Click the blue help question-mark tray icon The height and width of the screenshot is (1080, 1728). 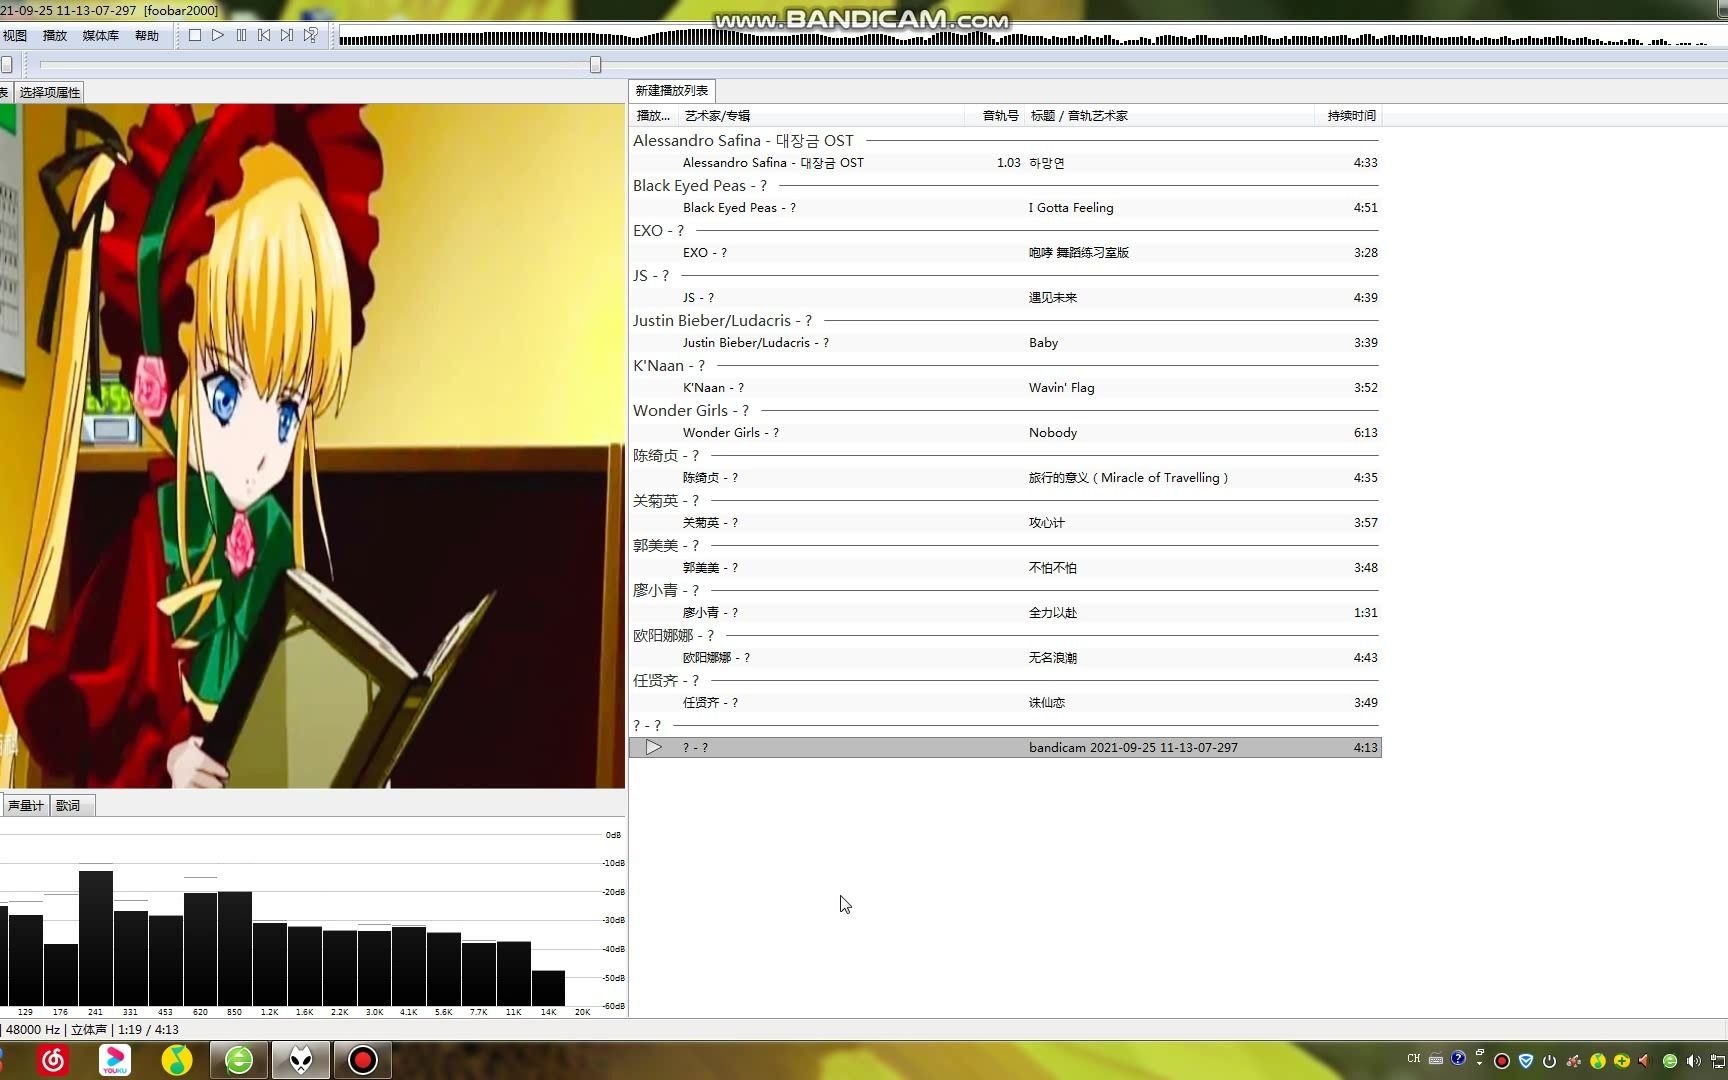(x=1458, y=1059)
